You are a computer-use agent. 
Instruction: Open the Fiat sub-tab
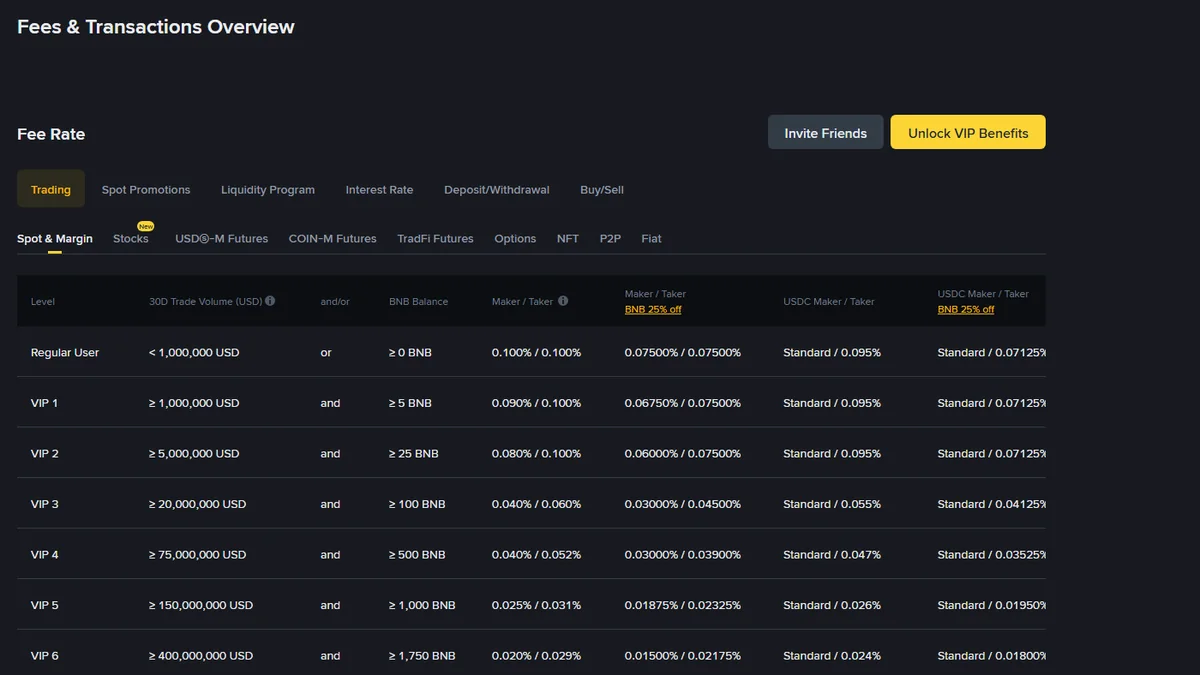click(651, 238)
